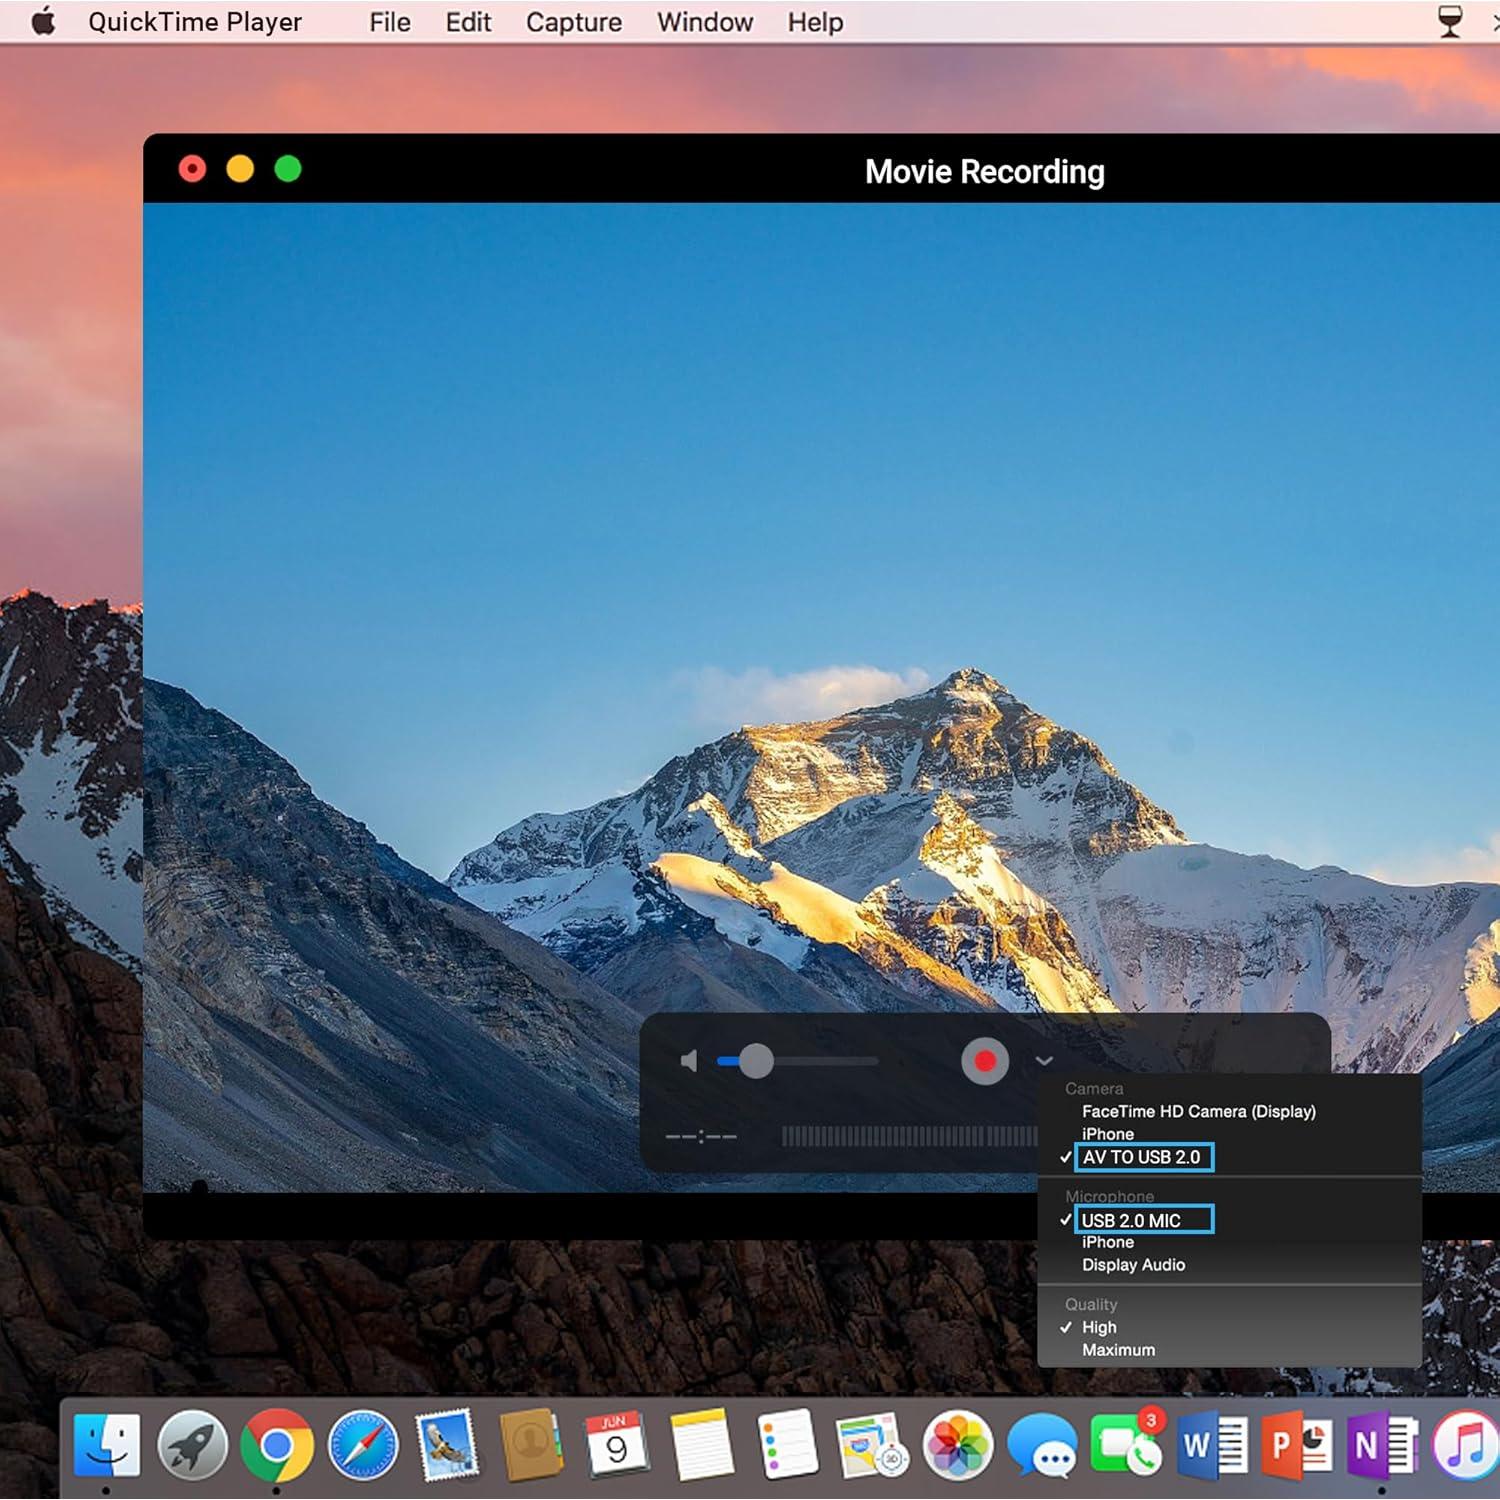Screen dimensions: 1500x1500
Task: Launch Microsoft Word from the dock
Action: point(1211,1445)
